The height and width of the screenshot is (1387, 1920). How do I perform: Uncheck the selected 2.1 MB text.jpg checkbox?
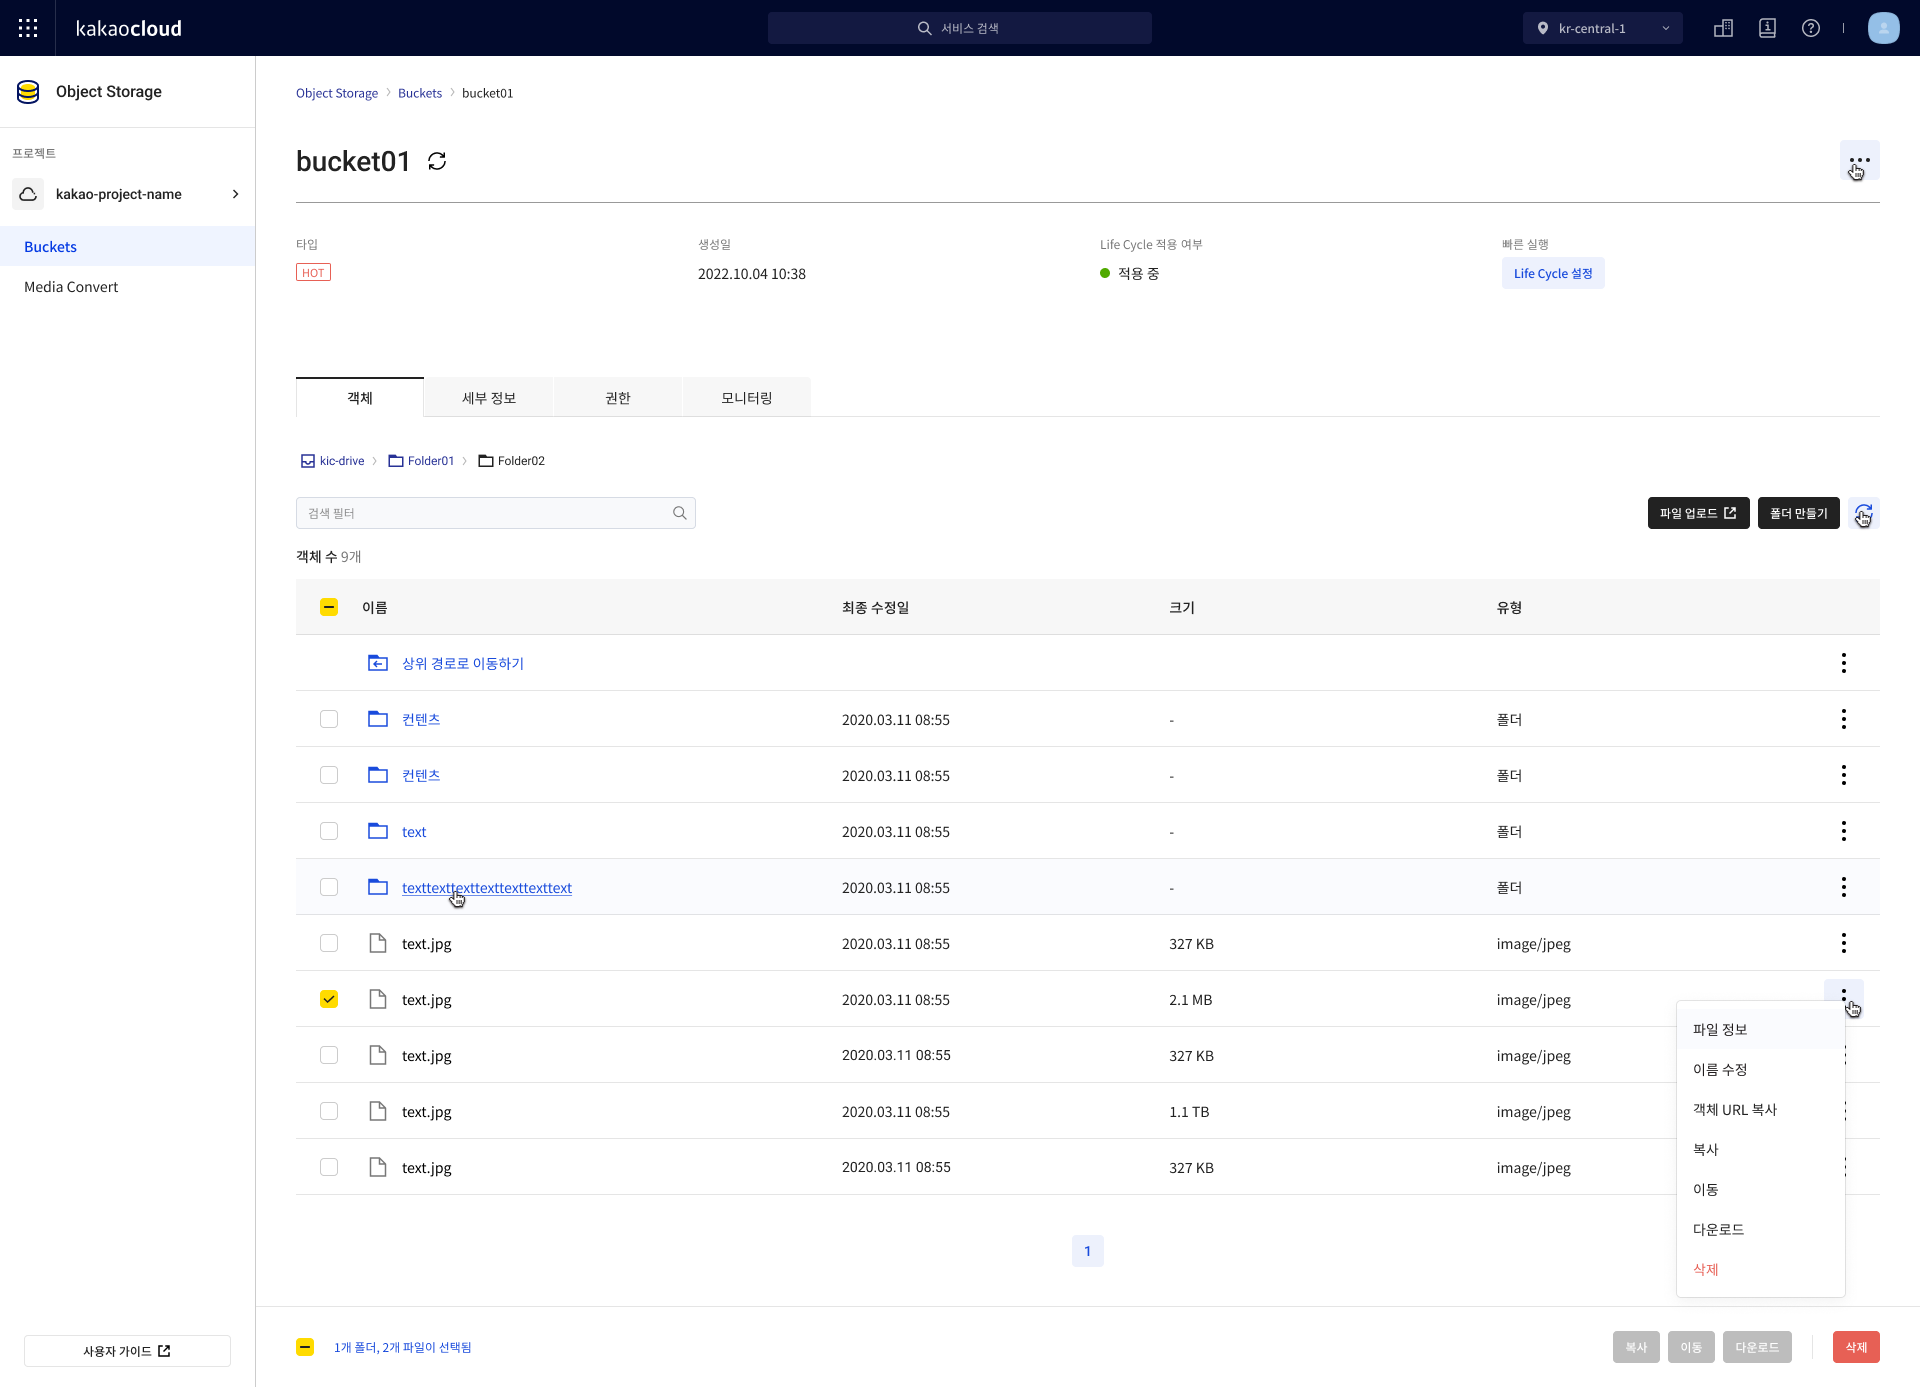[x=329, y=999]
